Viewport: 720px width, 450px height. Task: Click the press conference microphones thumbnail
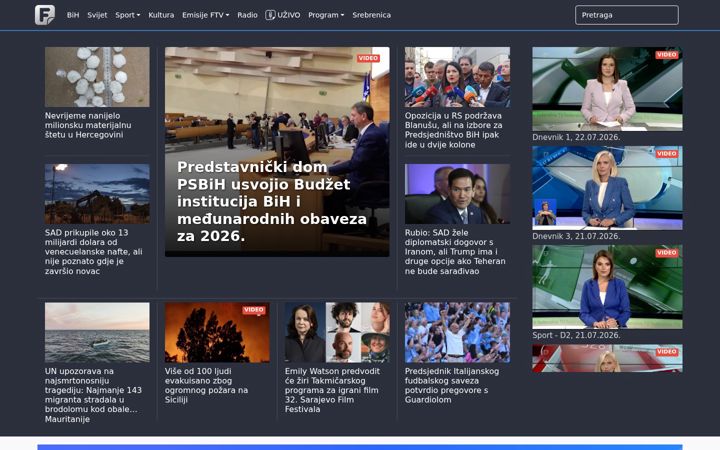[457, 77]
